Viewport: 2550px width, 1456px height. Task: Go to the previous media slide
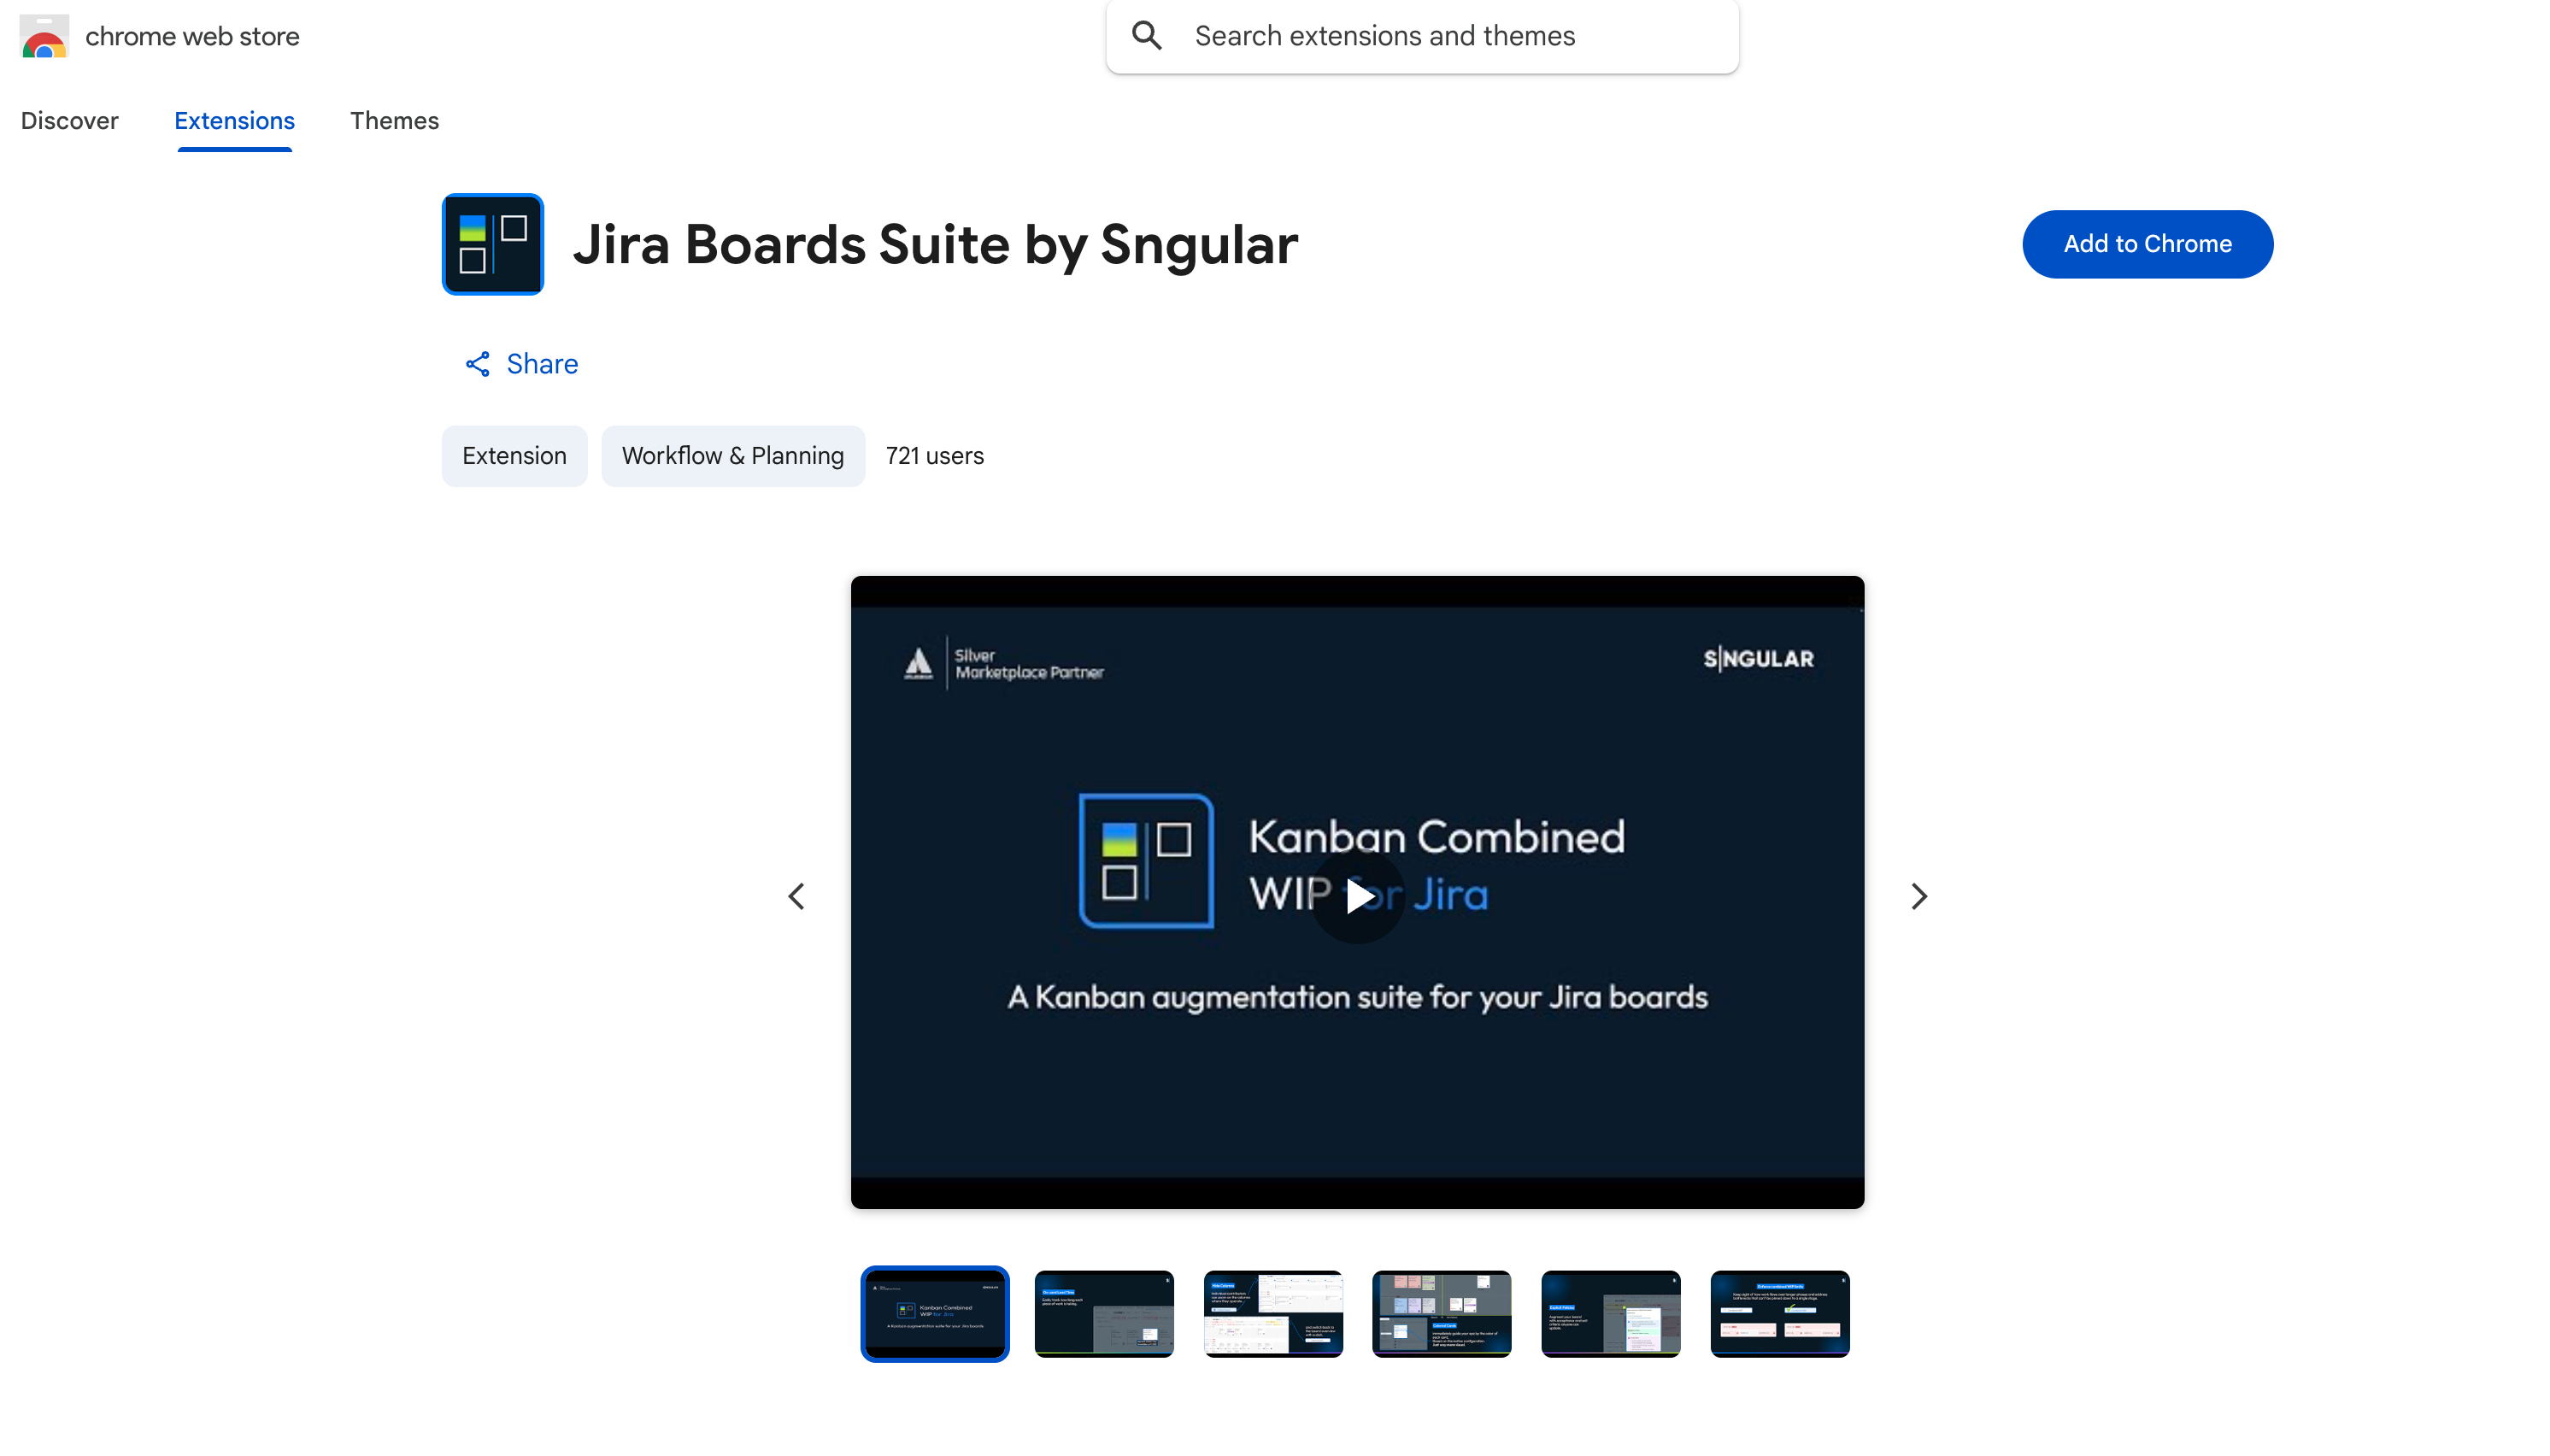pos(796,896)
